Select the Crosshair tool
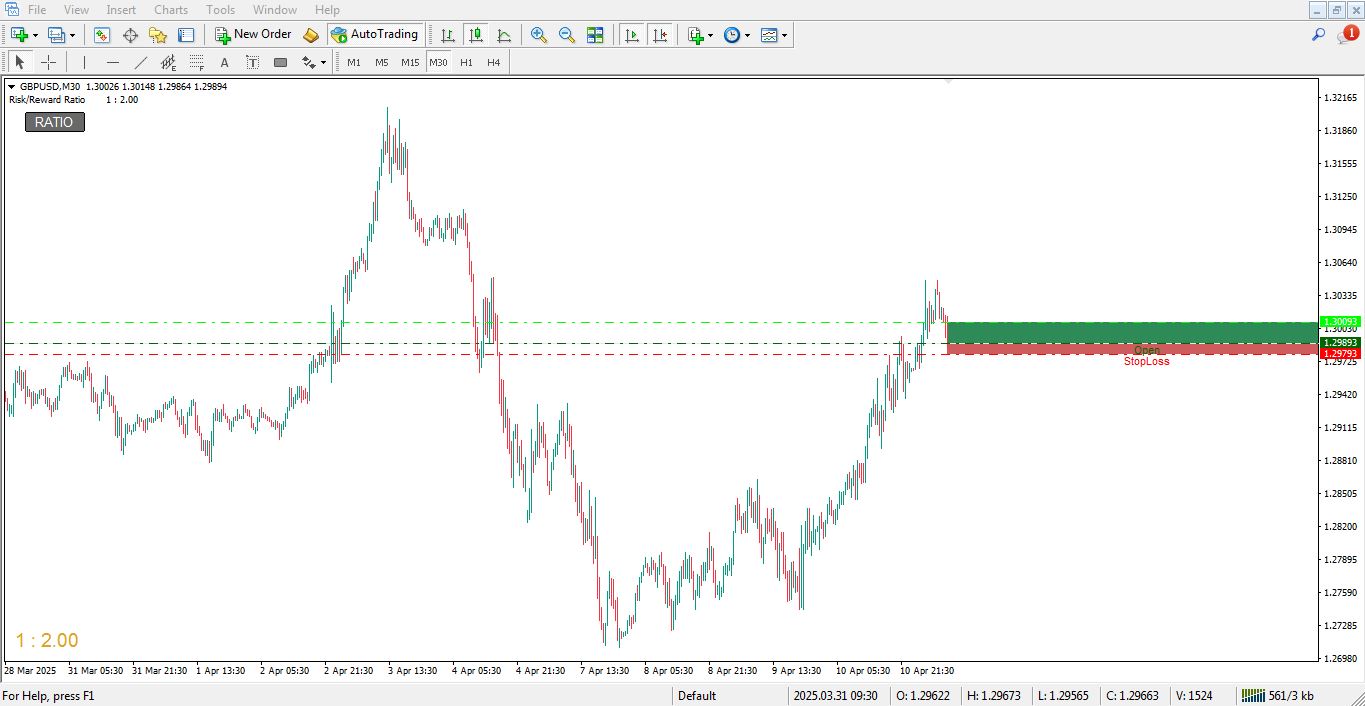This screenshot has width=1365, height=706. 48,62
